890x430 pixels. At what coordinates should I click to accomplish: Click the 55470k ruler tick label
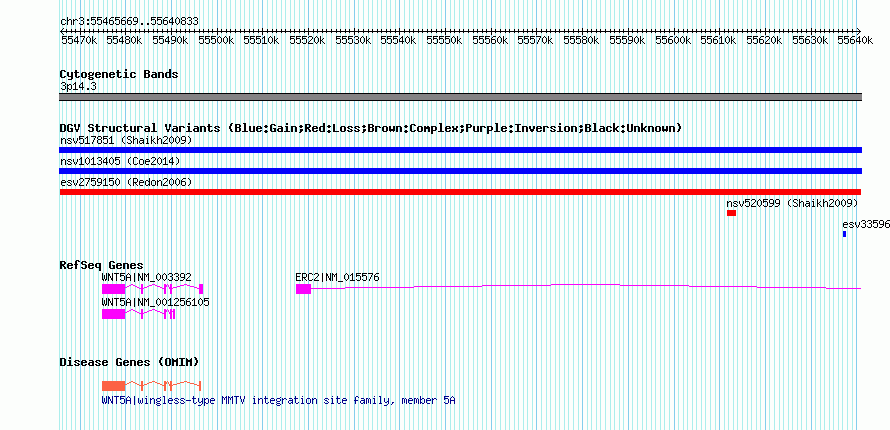pyautogui.click(x=79, y=40)
